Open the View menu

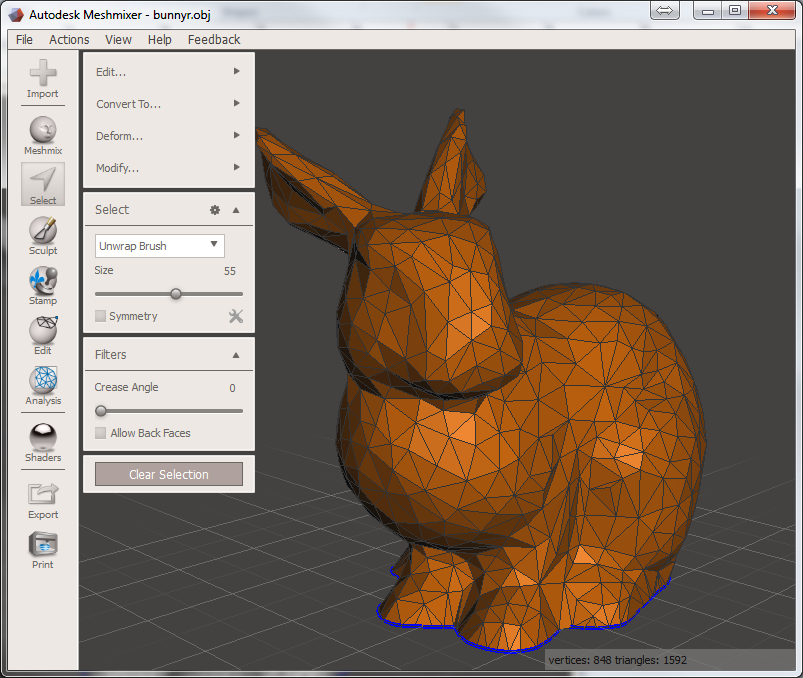coord(118,39)
